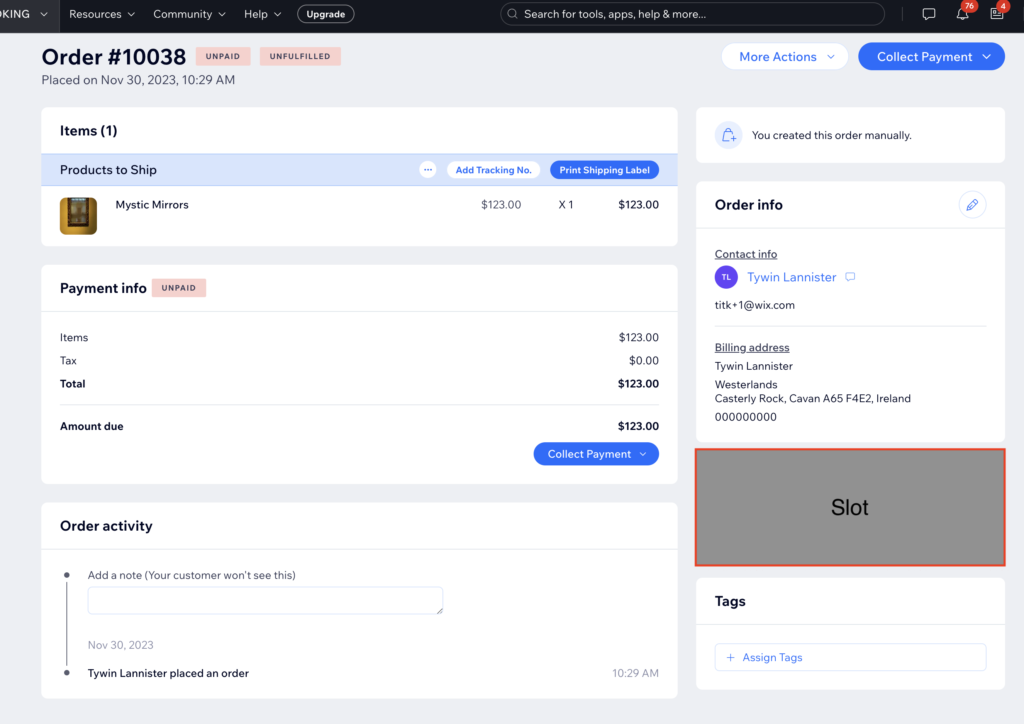Click the Mystic Mirrors product thumbnail
Viewport: 1024px width, 724px height.
coord(78,216)
